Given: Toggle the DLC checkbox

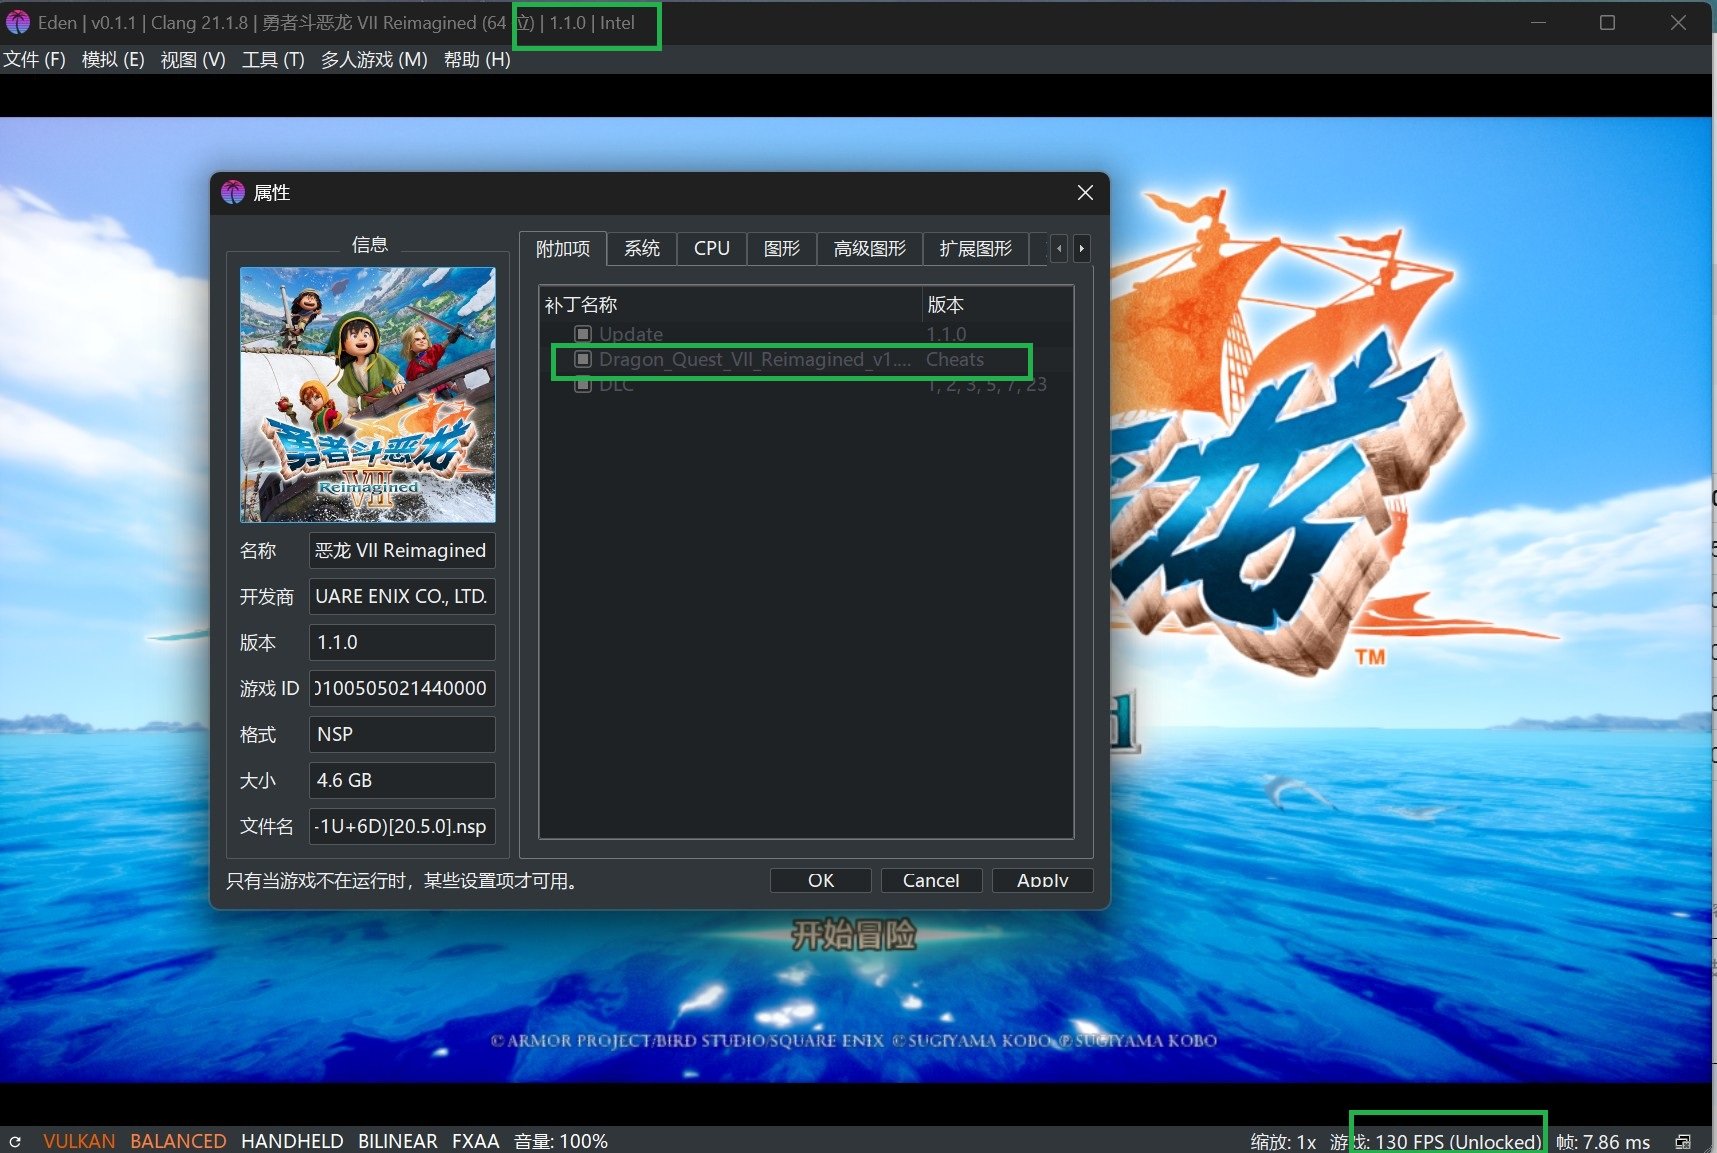Looking at the screenshot, I should [583, 384].
